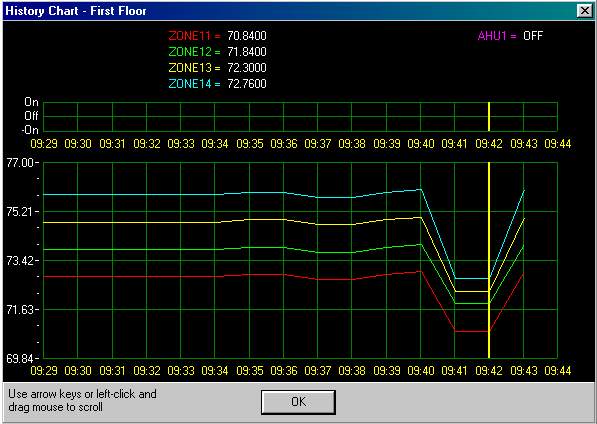Click the scroll instruction text at the bottom
Viewport: 597px width, 424px height.
click(x=82, y=400)
